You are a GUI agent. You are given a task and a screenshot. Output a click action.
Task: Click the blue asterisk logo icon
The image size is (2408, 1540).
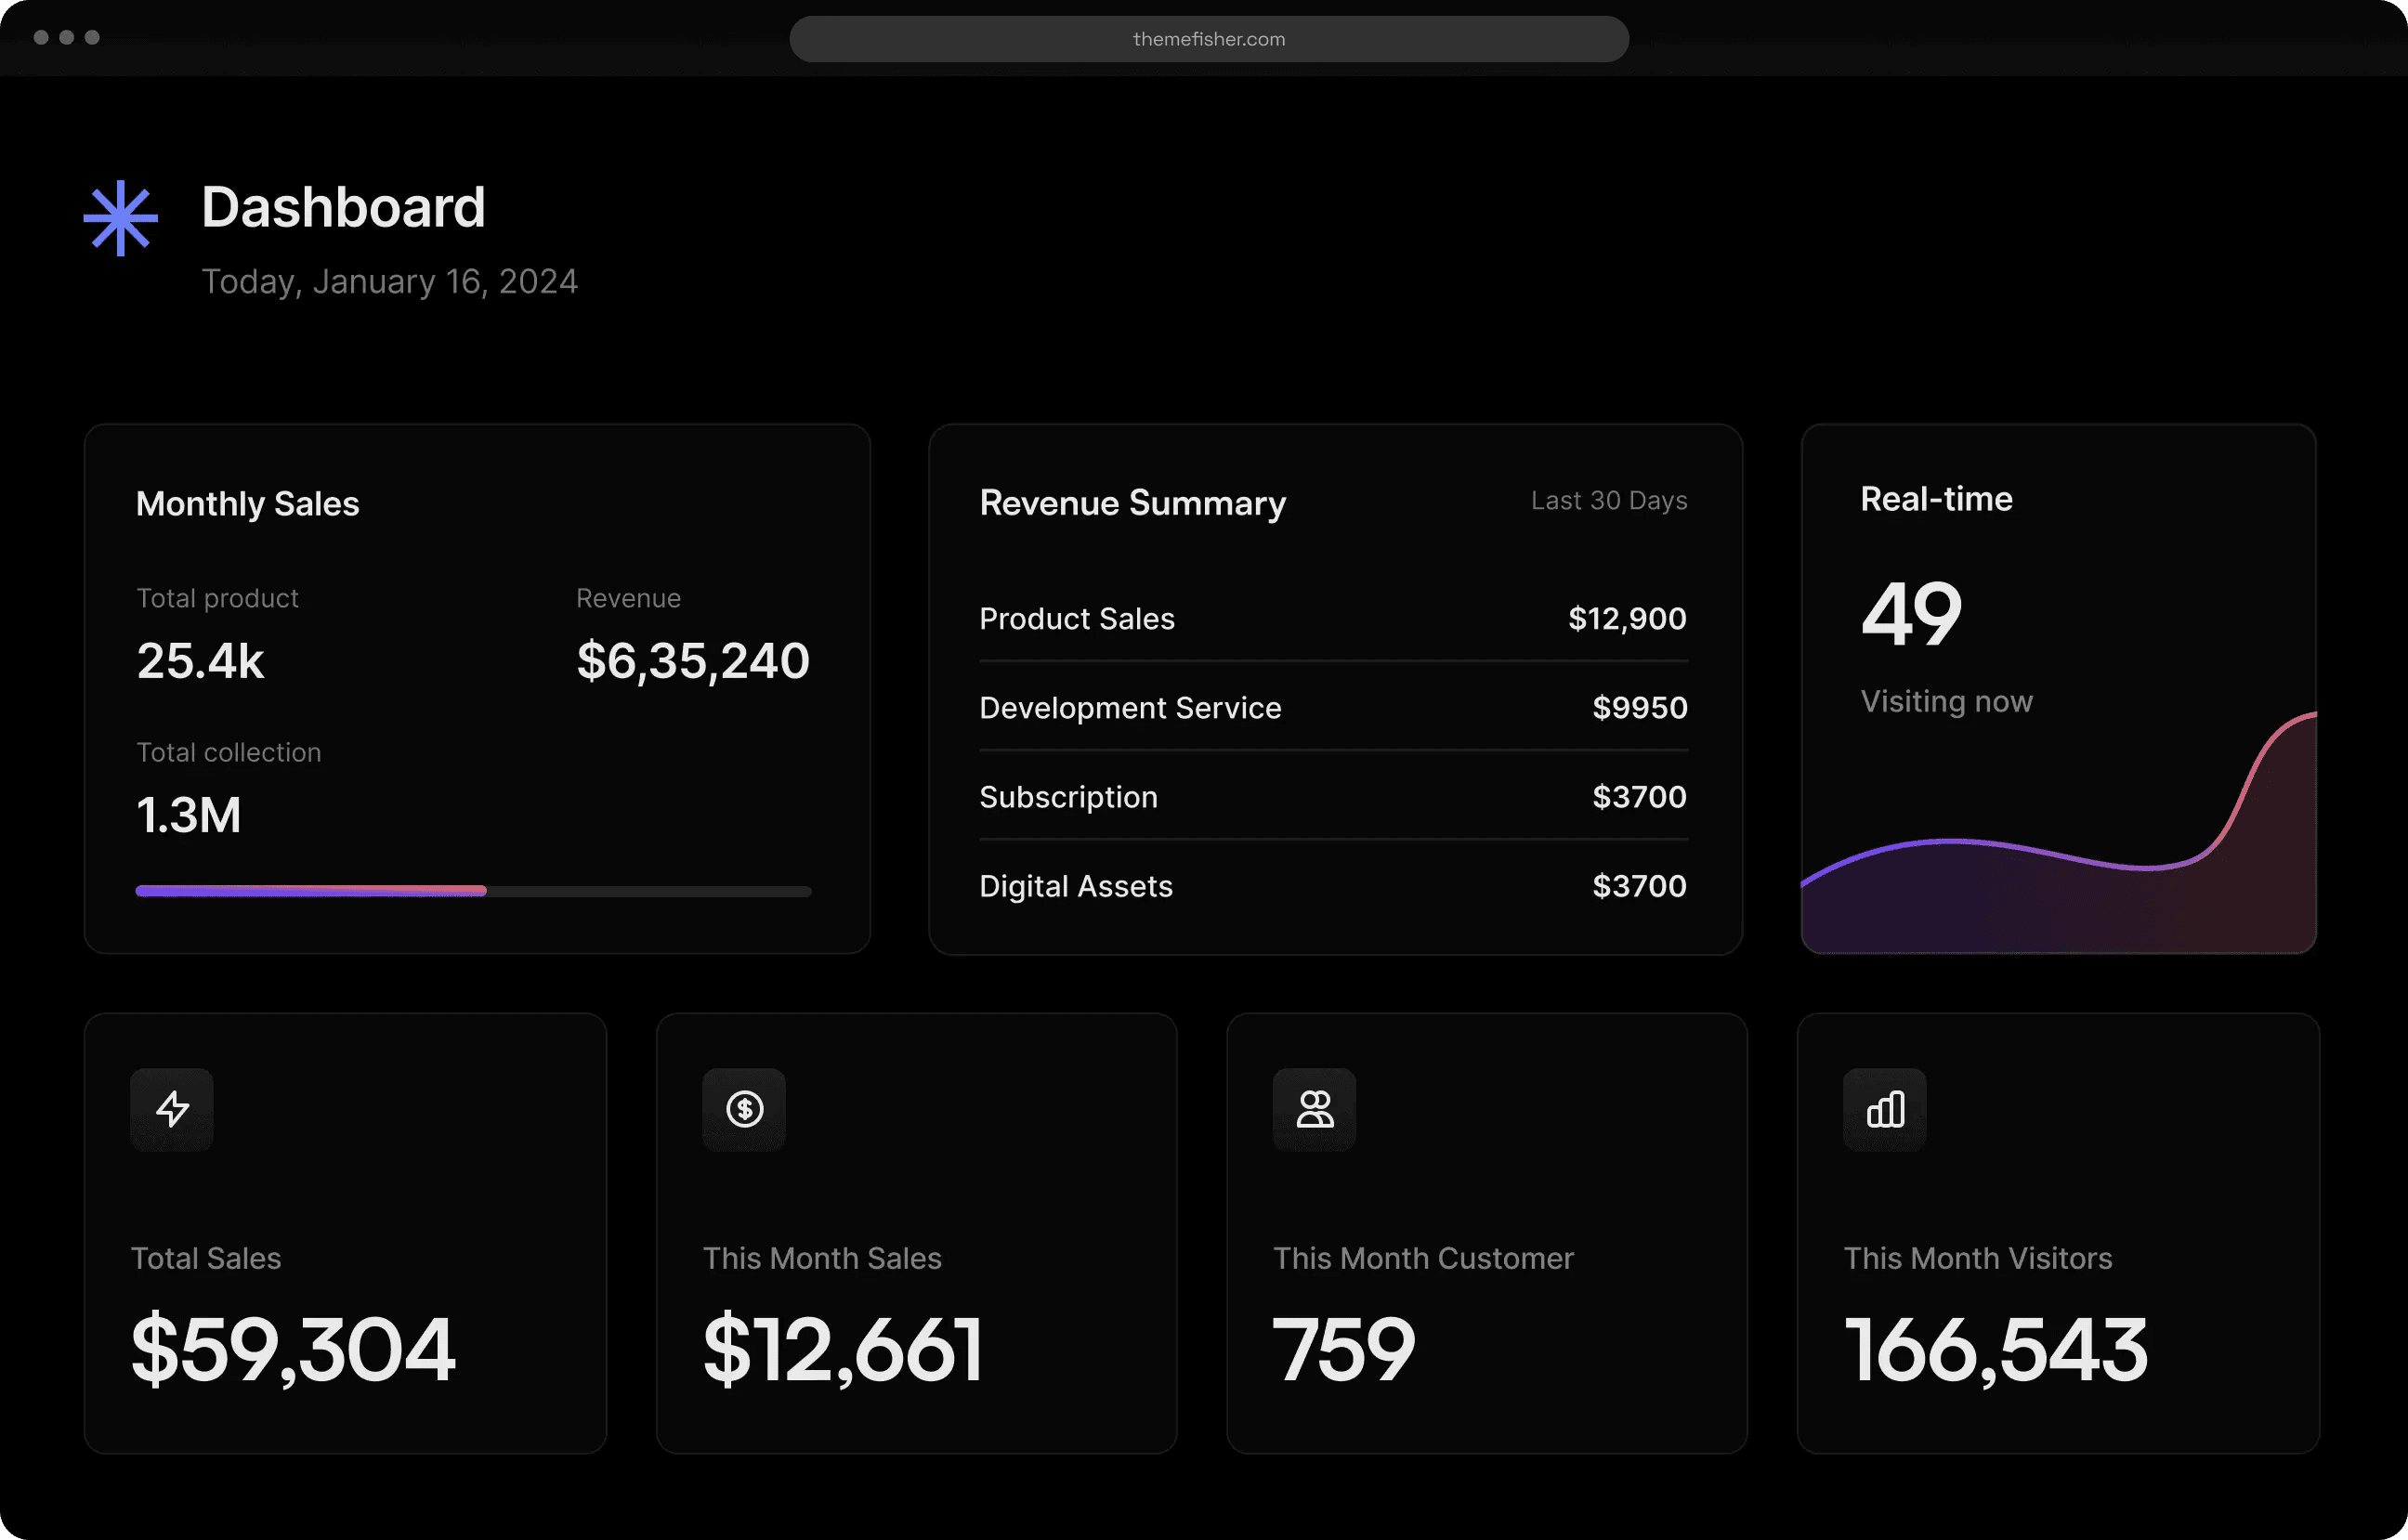(x=120, y=218)
